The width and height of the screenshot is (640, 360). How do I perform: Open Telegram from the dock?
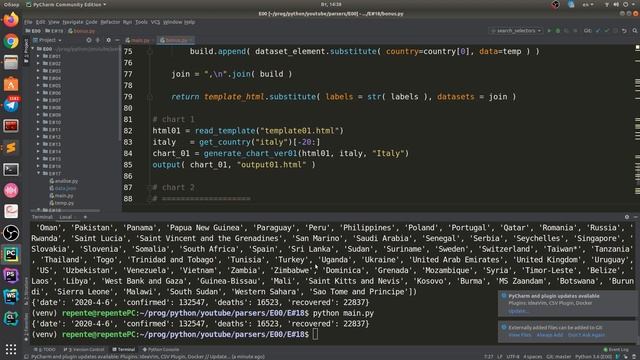click(11, 105)
